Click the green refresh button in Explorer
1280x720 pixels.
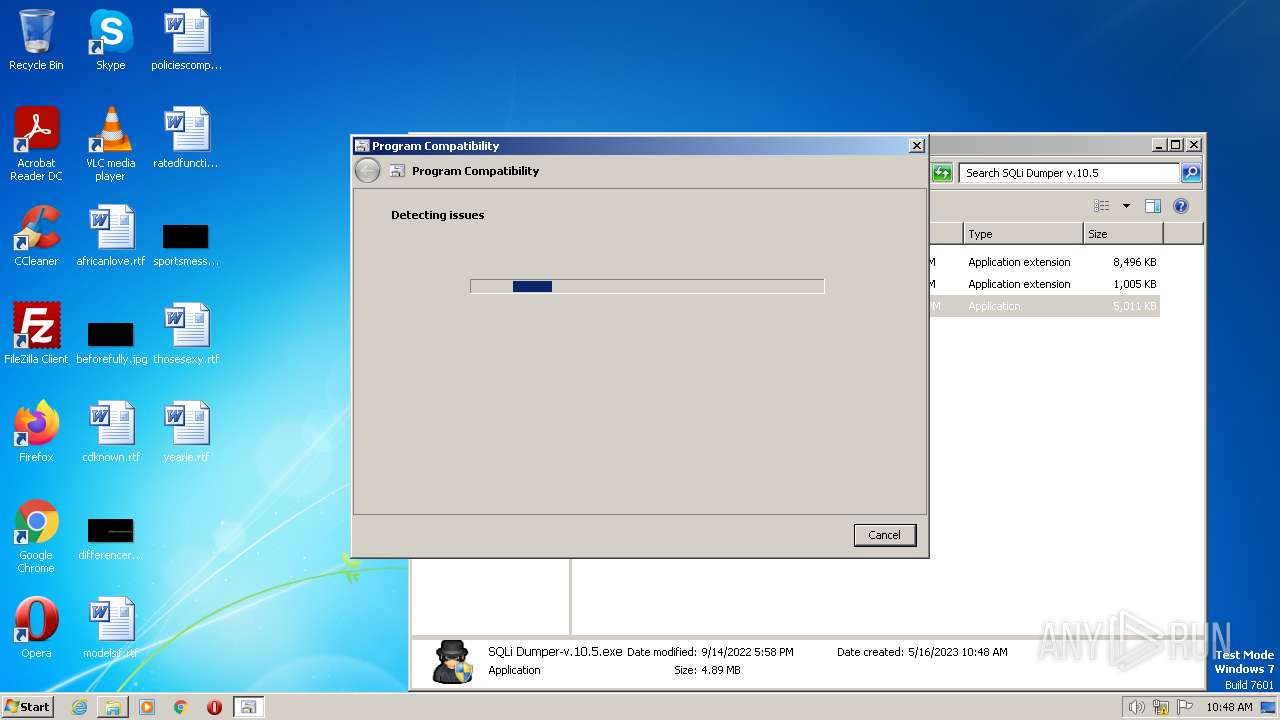click(942, 173)
